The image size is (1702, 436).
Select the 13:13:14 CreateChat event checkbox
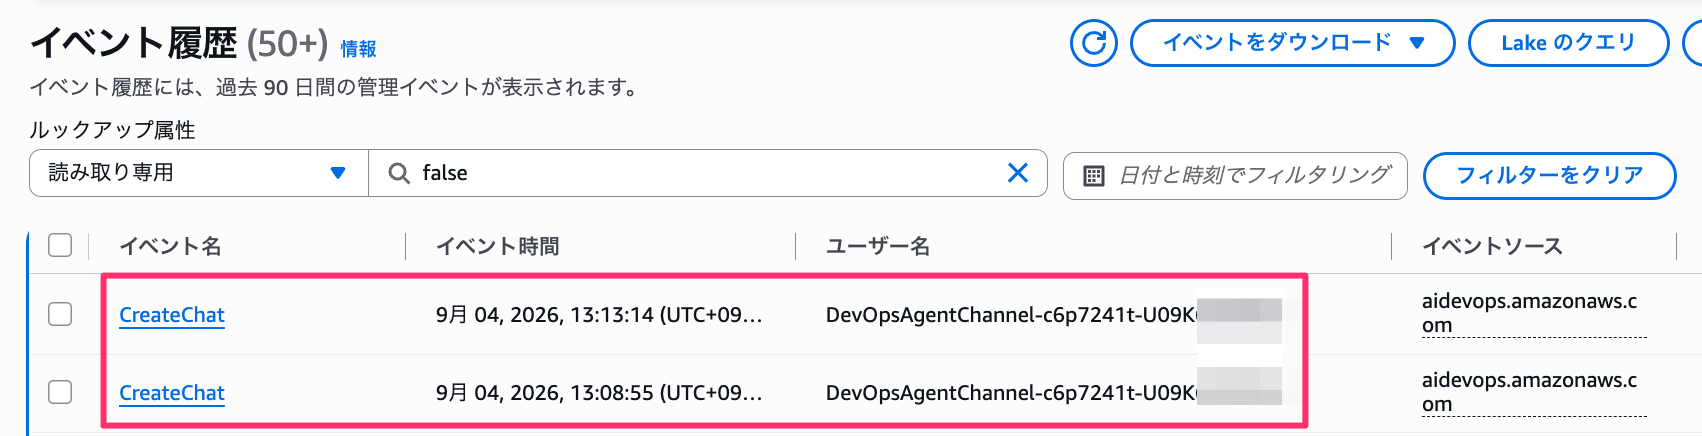pyautogui.click(x=60, y=314)
